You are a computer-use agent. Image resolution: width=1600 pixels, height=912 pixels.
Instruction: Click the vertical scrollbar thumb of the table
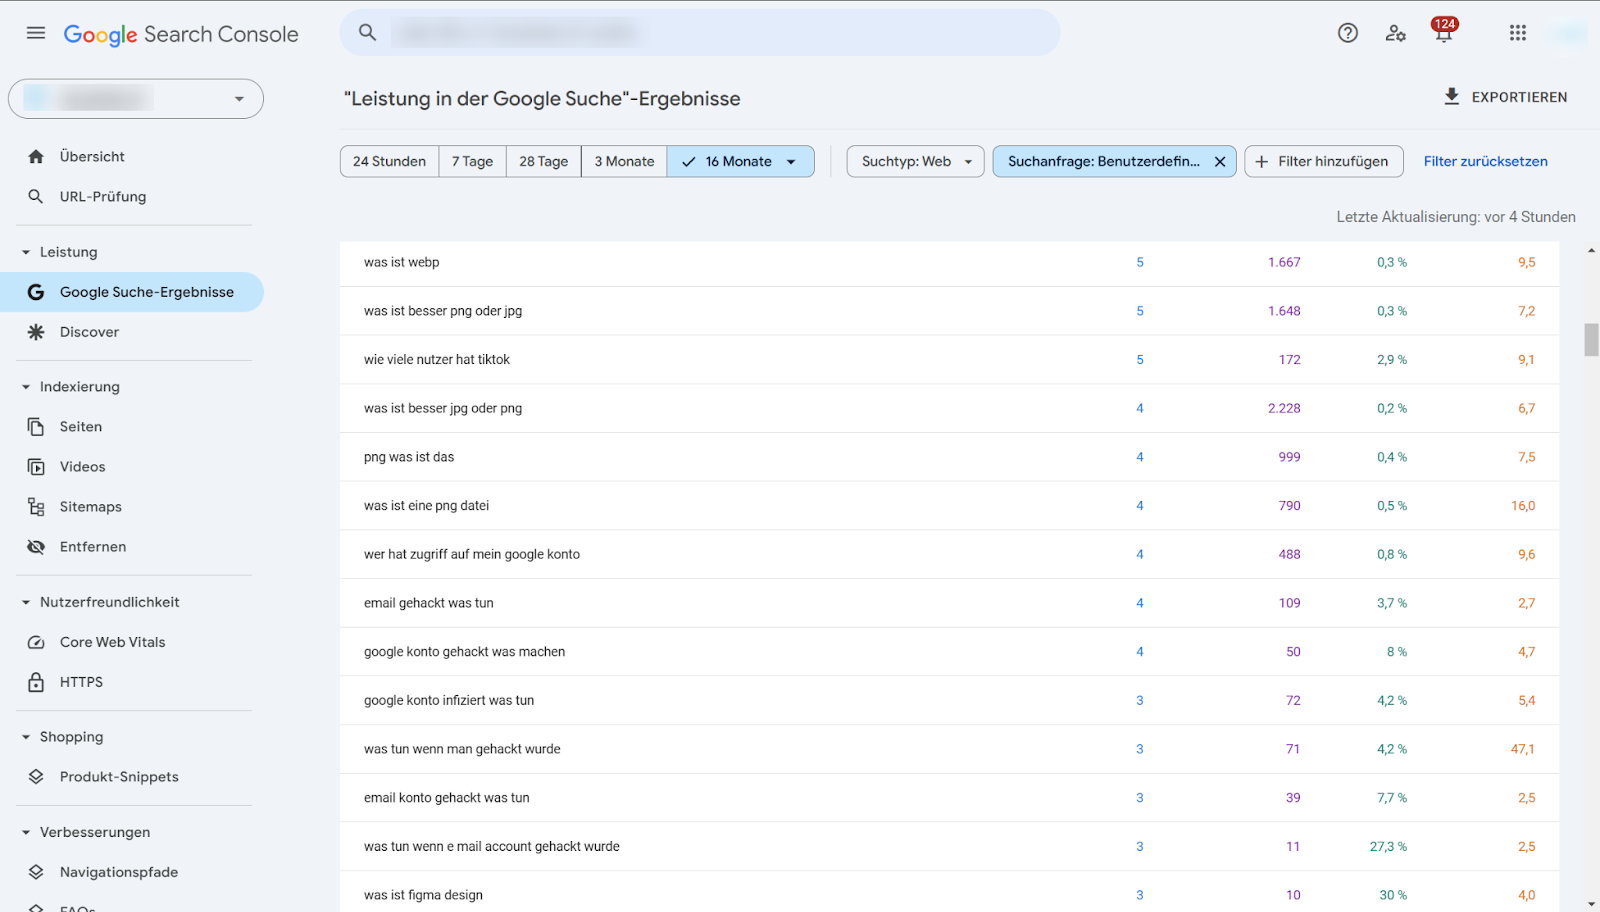click(x=1591, y=340)
